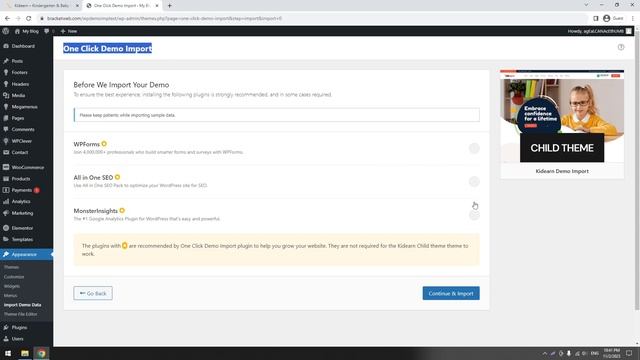Toggle the All in One SEO checkbox
The width and height of the screenshot is (640, 360).
tap(474, 182)
